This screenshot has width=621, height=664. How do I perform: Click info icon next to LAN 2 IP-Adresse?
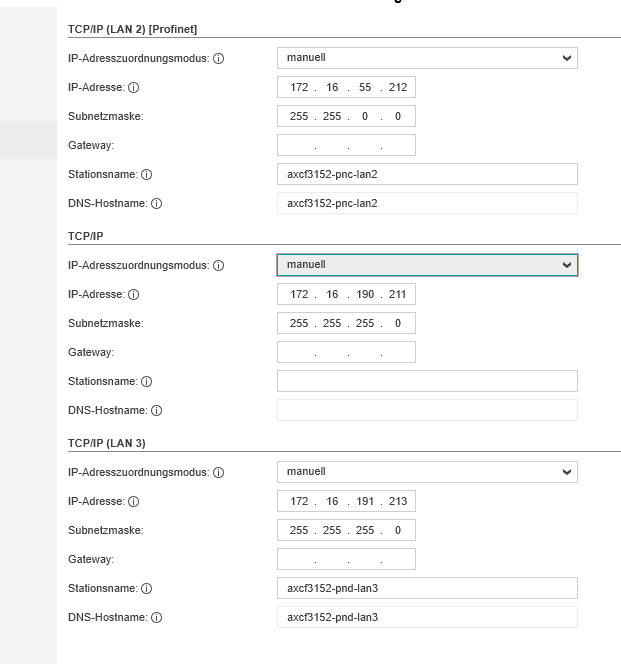tap(133, 88)
